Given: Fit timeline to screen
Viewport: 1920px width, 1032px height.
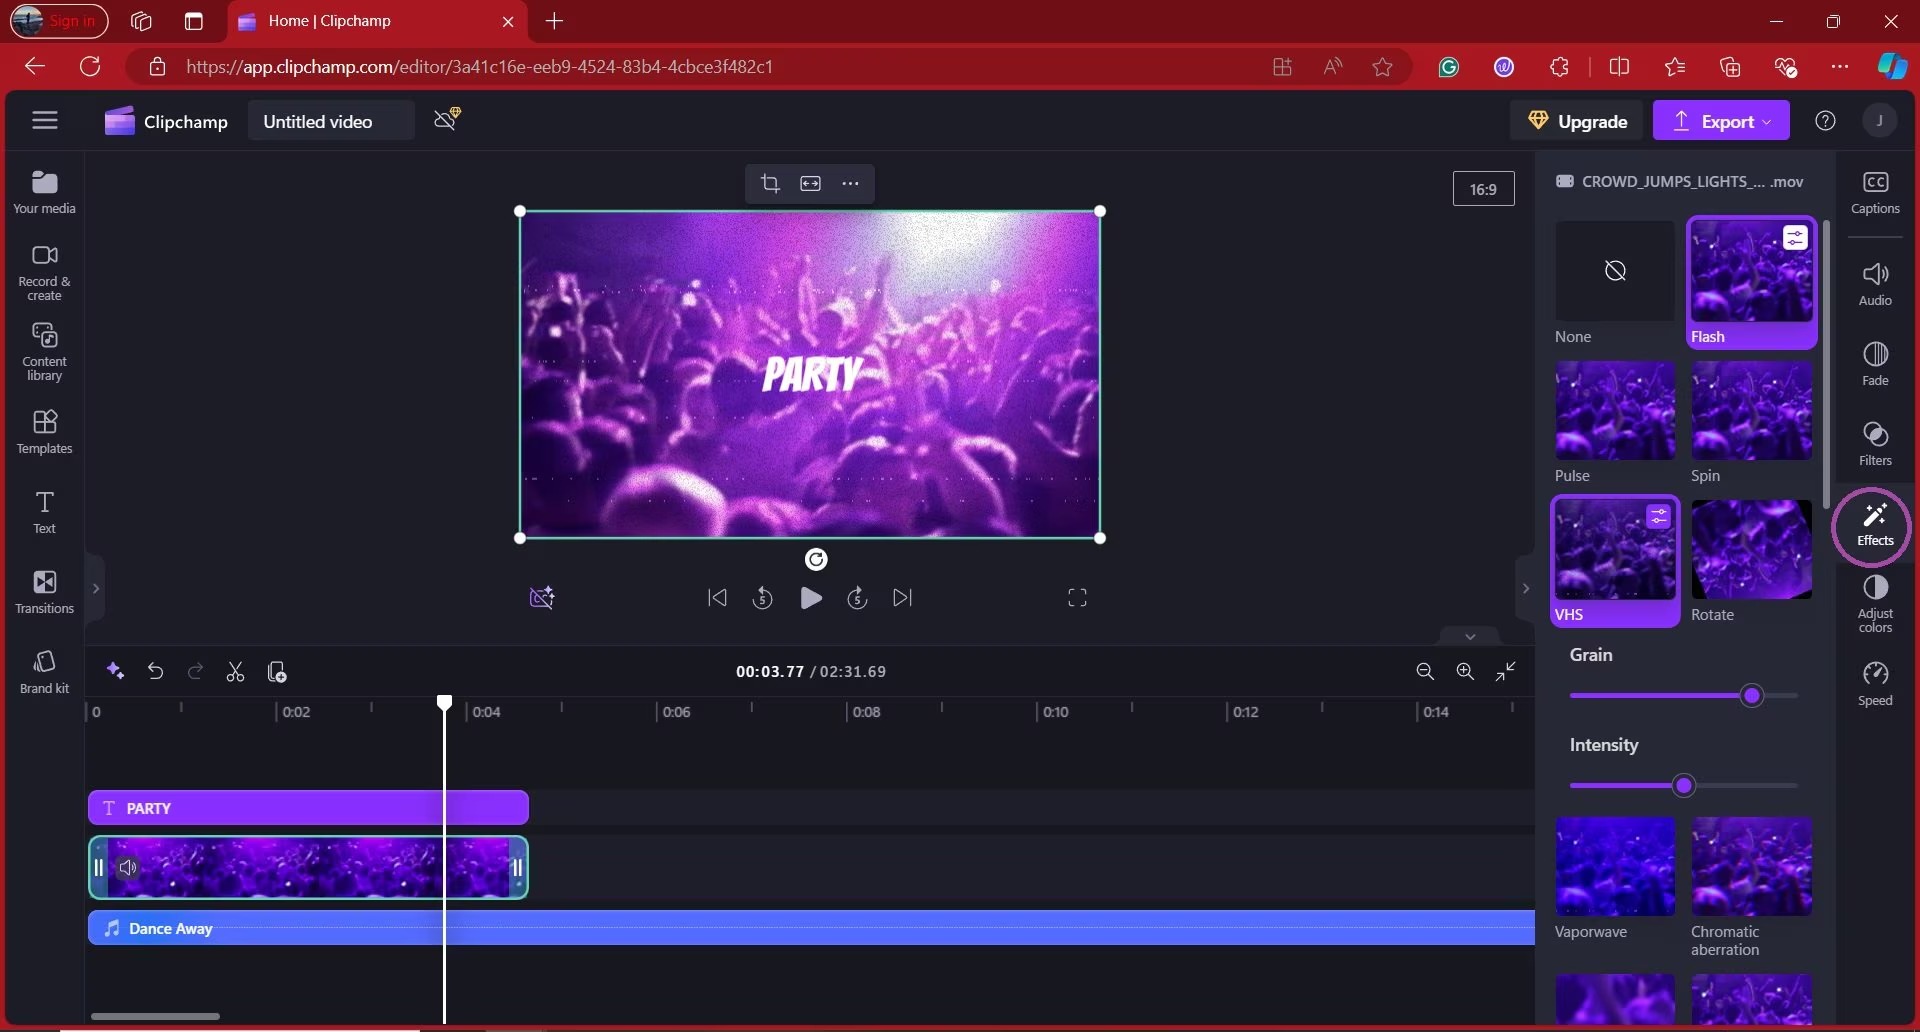Looking at the screenshot, I should click(1505, 671).
